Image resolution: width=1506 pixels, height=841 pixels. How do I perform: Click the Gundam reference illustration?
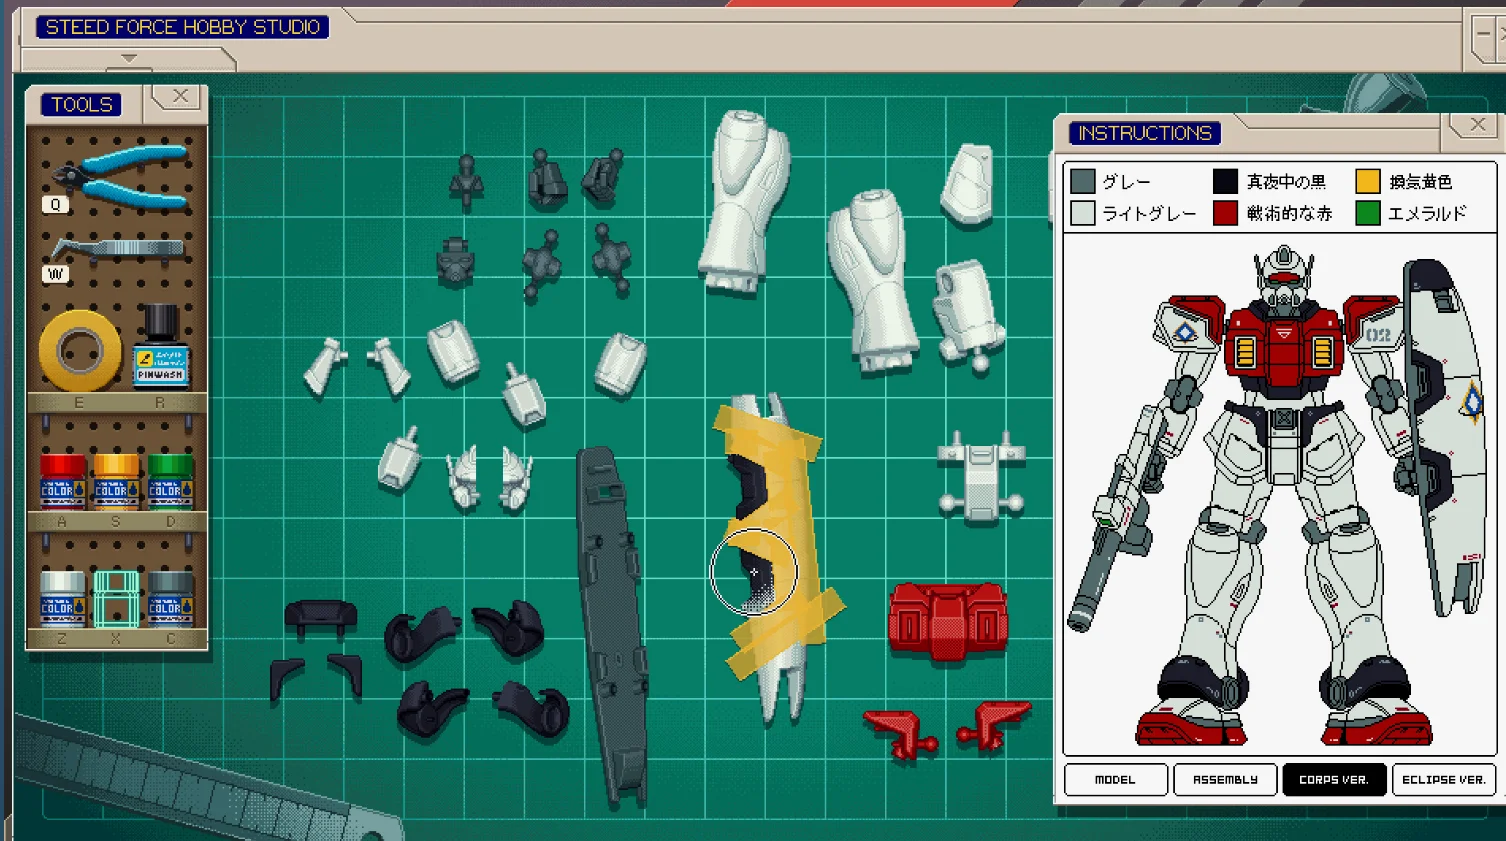(x=1280, y=495)
